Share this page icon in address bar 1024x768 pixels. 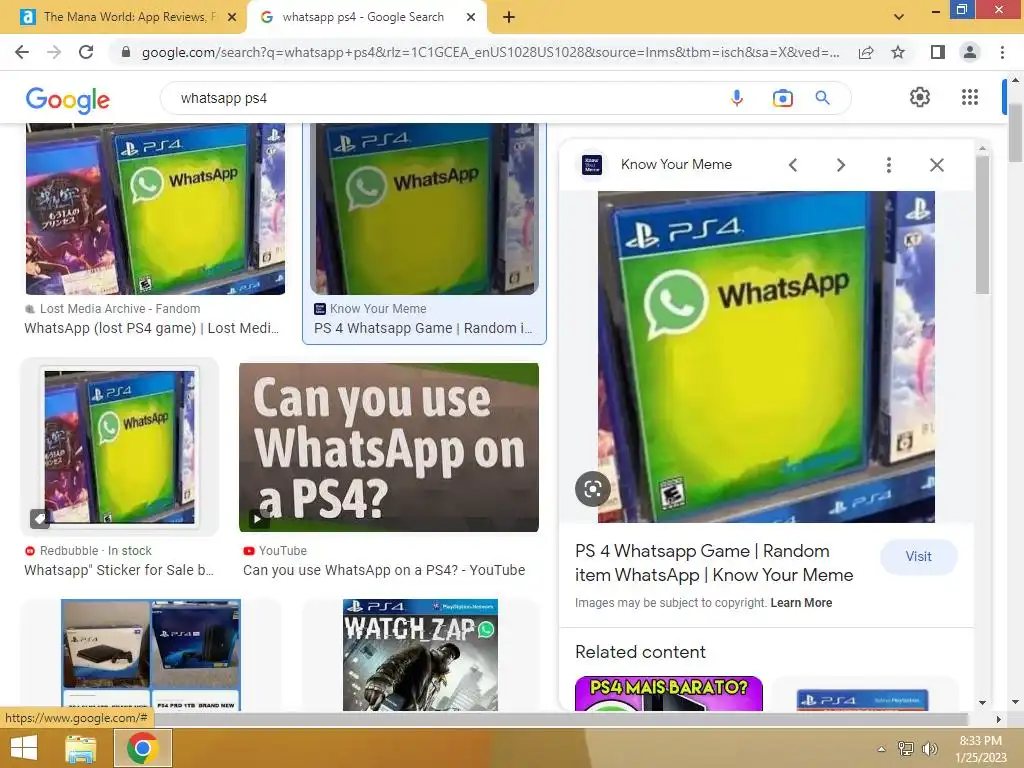(x=866, y=52)
